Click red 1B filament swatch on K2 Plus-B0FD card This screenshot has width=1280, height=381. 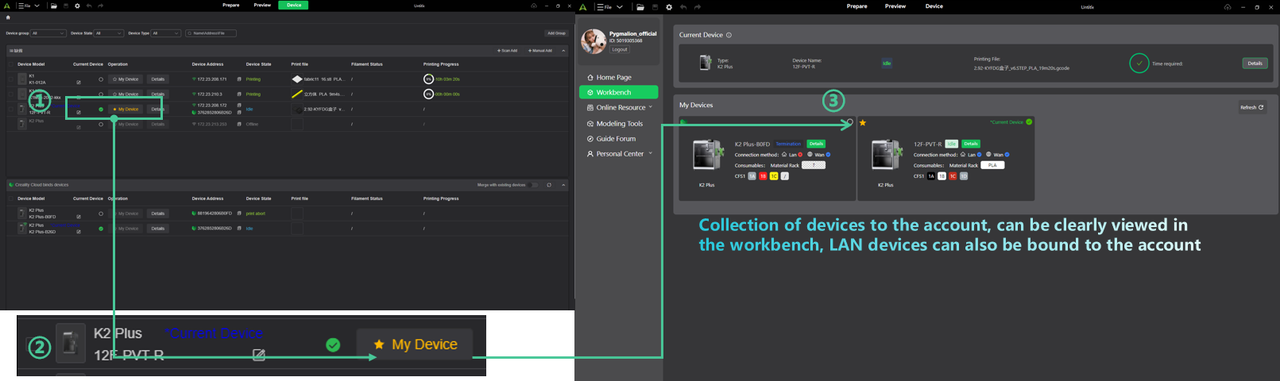763,176
